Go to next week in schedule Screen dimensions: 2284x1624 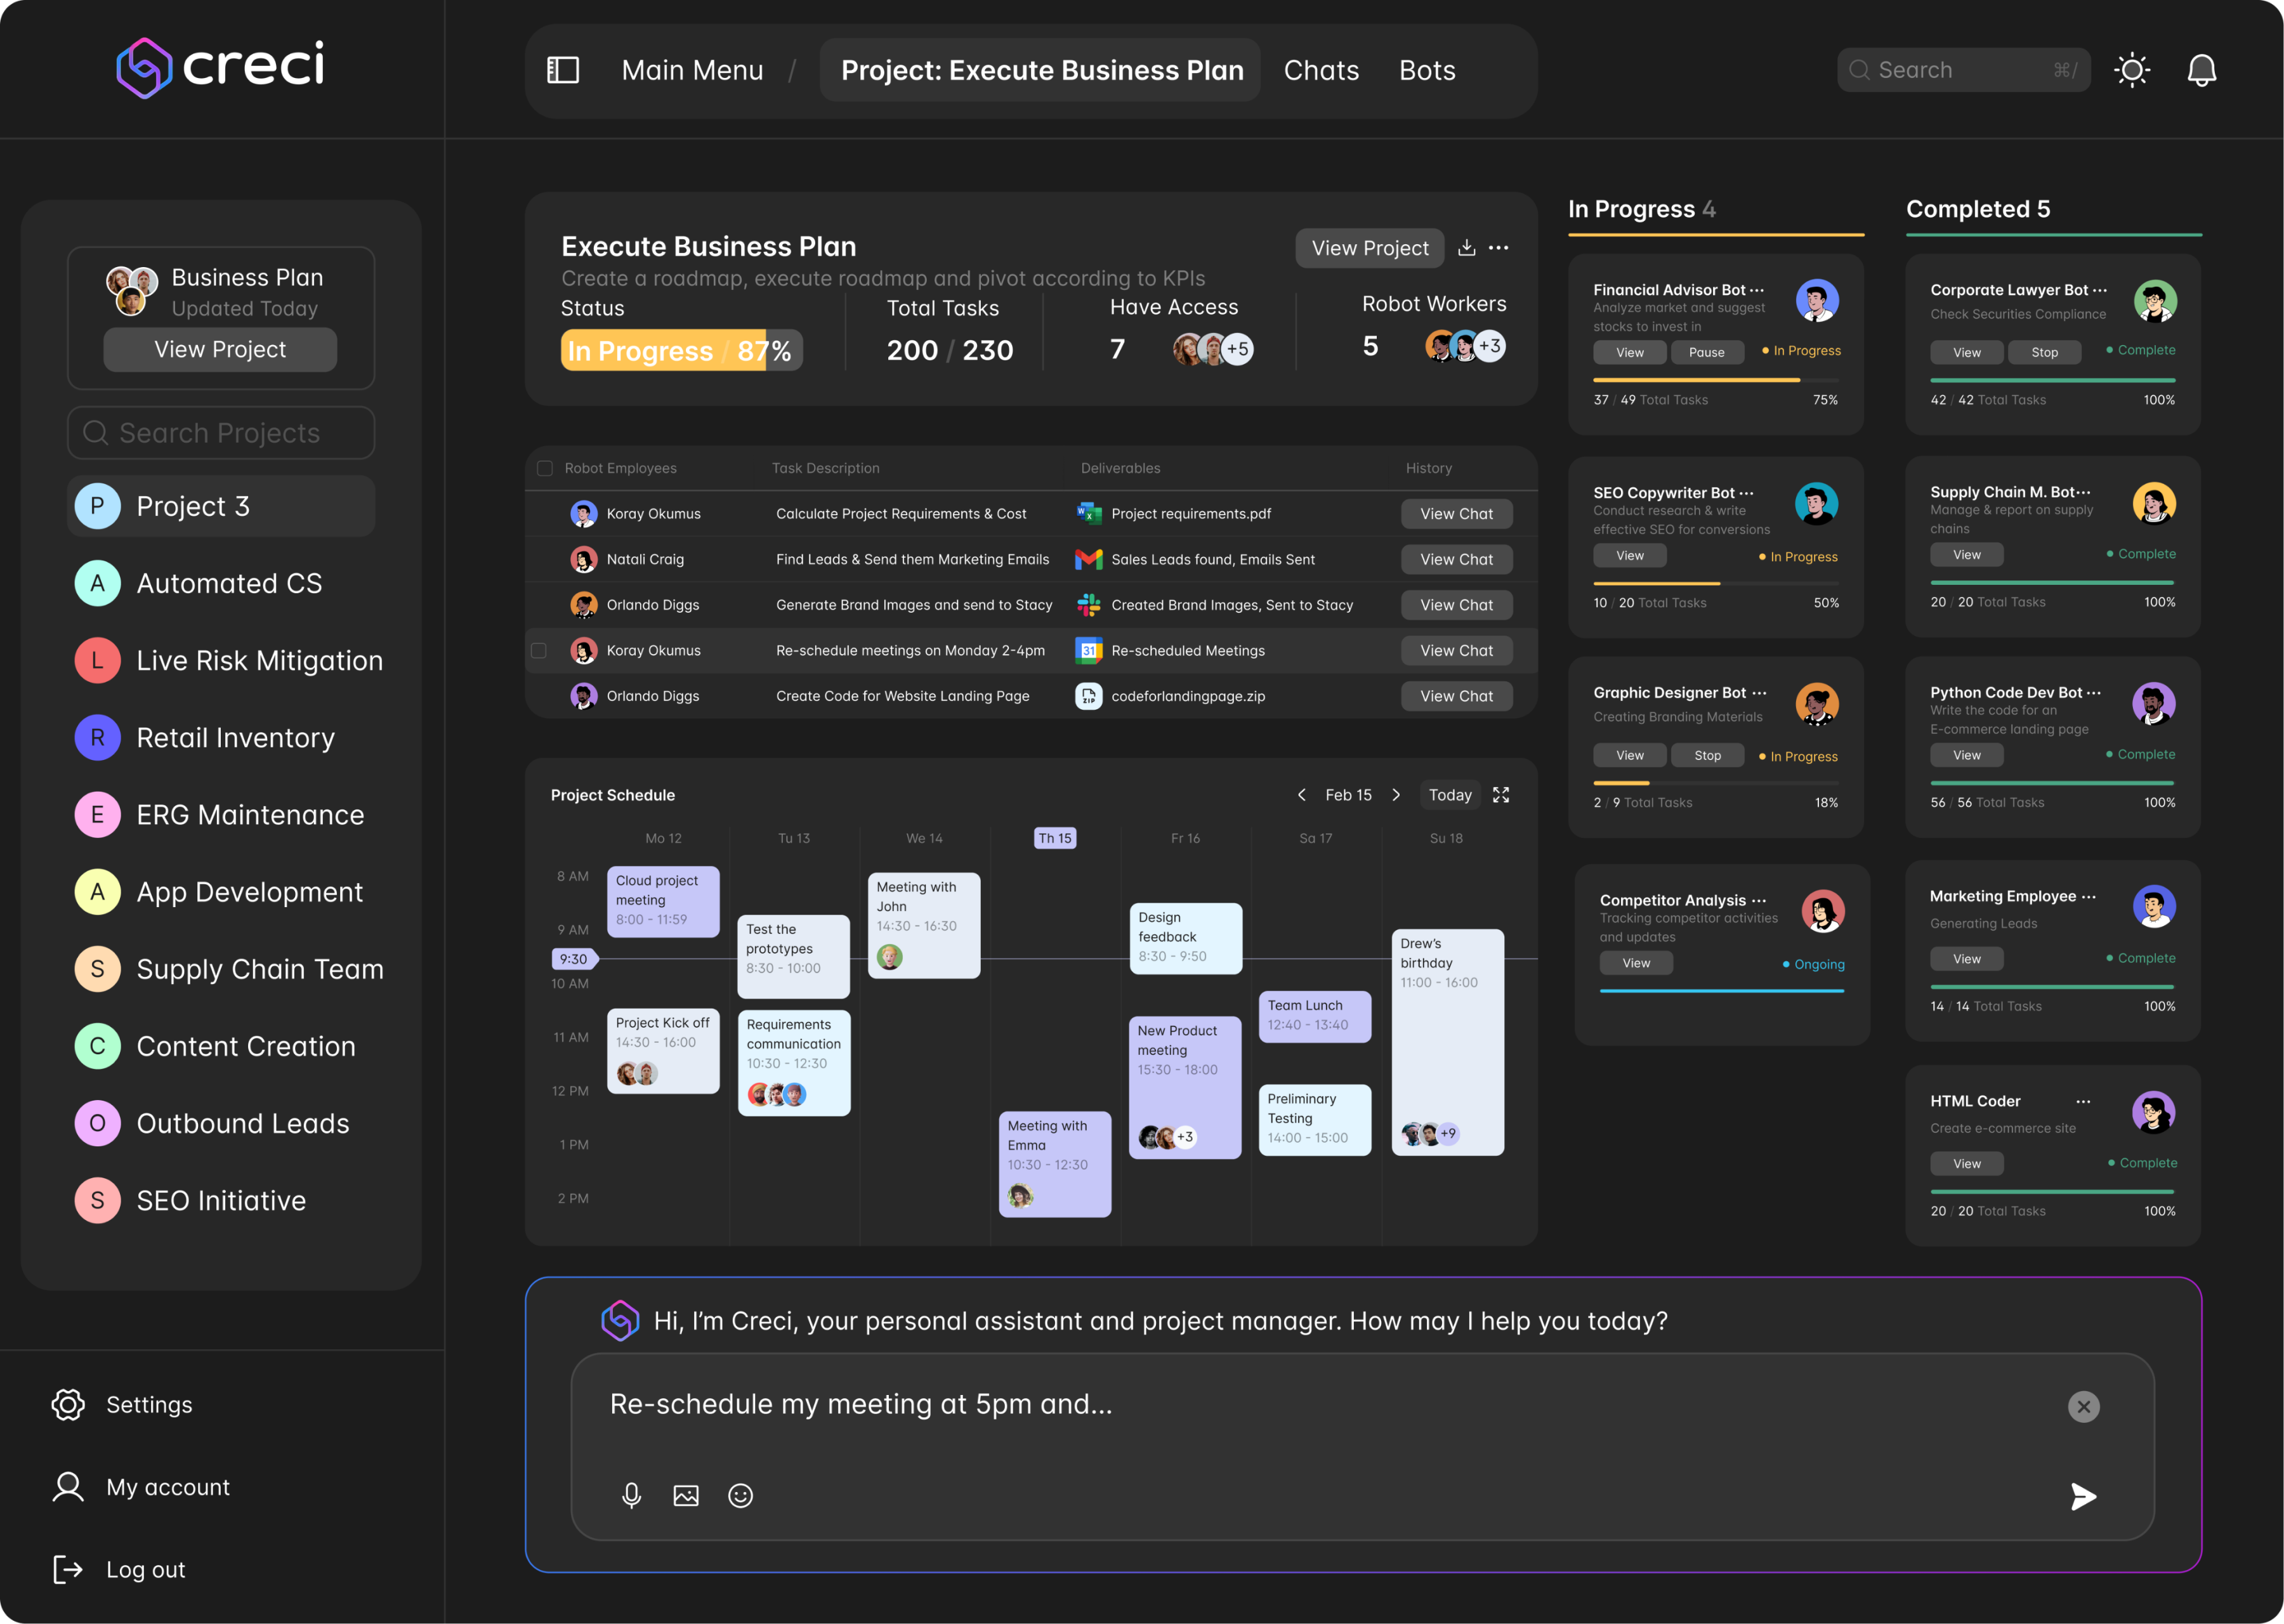[x=1396, y=795]
